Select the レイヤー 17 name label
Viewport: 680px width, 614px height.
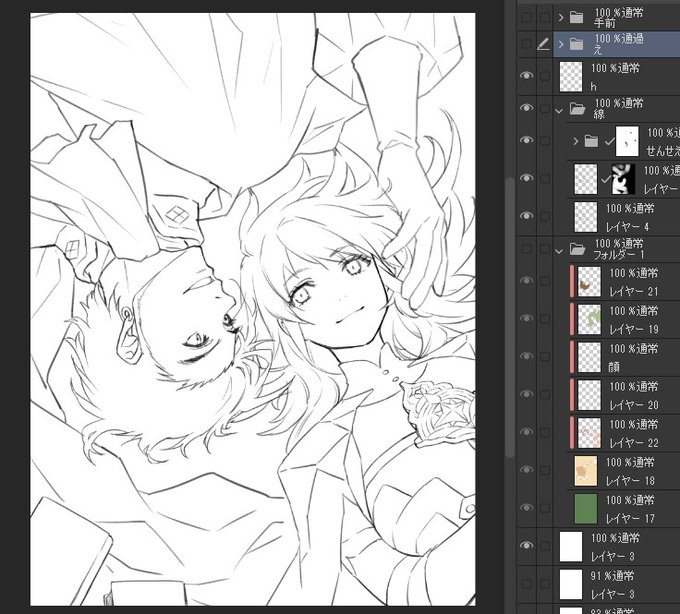[630, 518]
